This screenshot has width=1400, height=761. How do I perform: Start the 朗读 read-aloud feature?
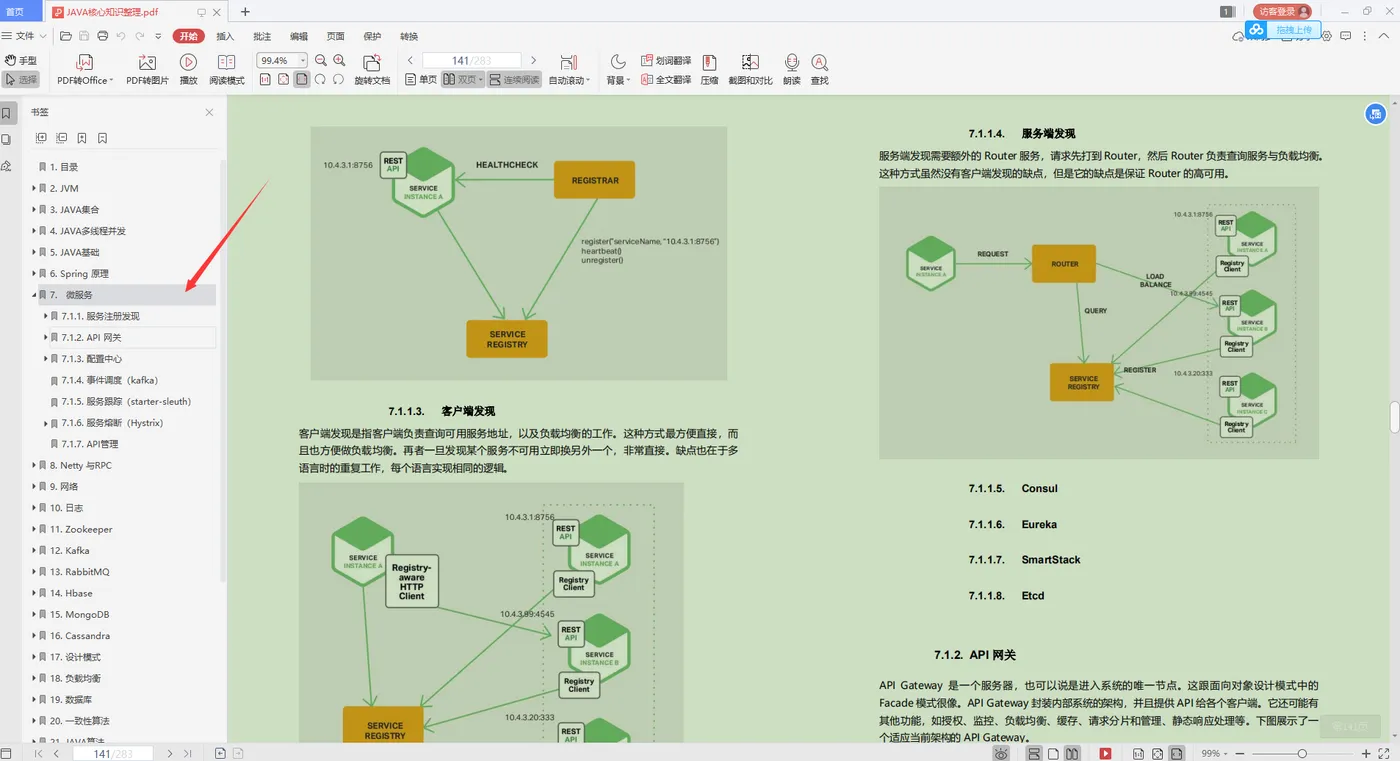click(792, 69)
